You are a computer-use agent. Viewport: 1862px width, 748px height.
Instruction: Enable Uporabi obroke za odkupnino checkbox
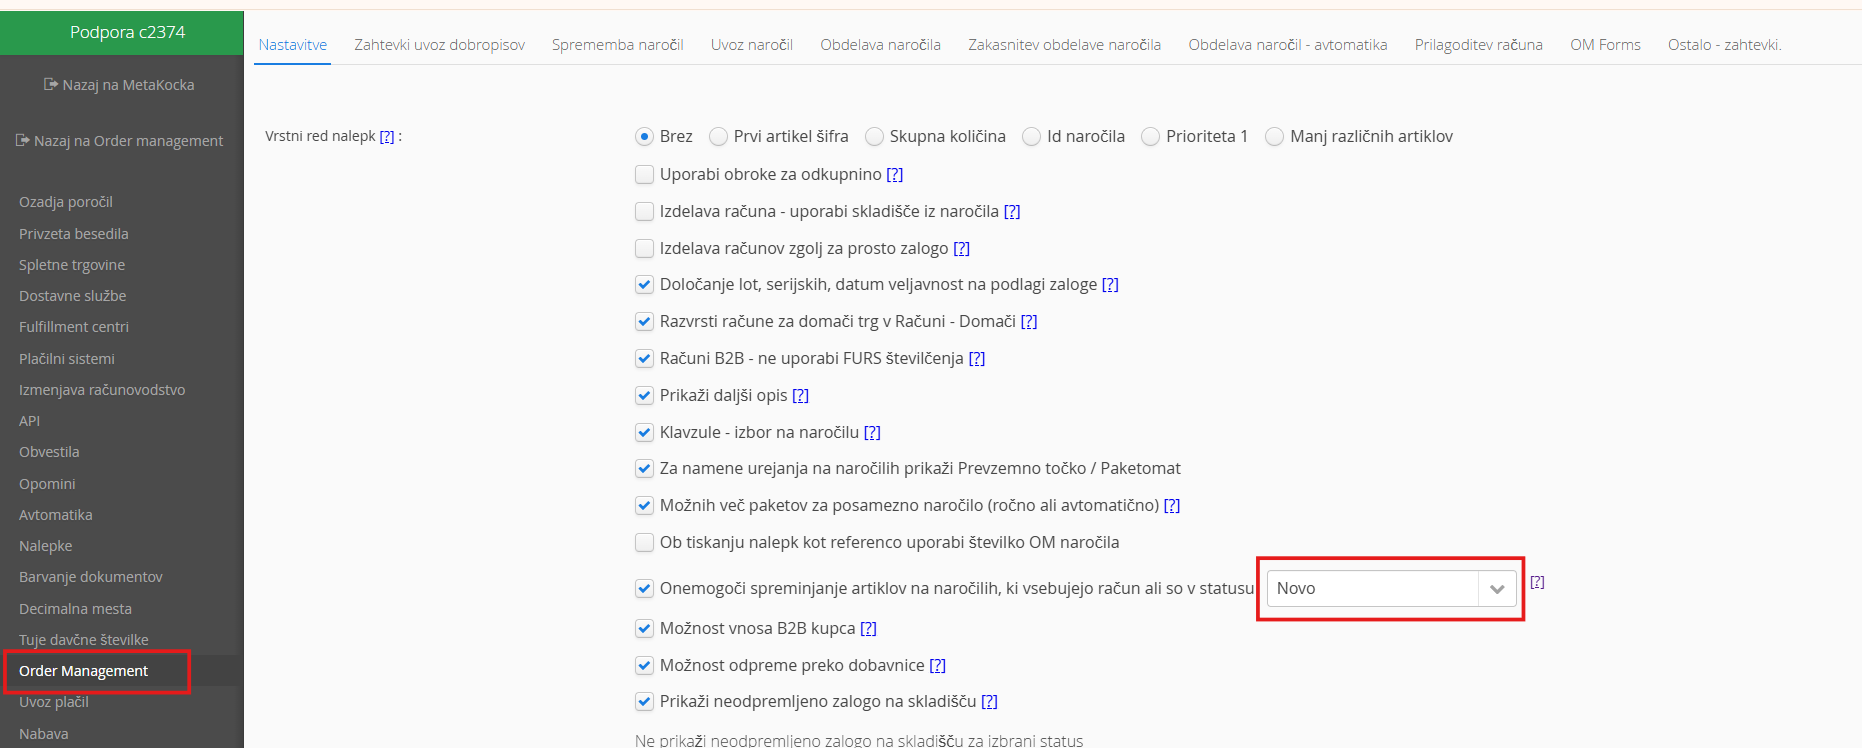point(645,175)
